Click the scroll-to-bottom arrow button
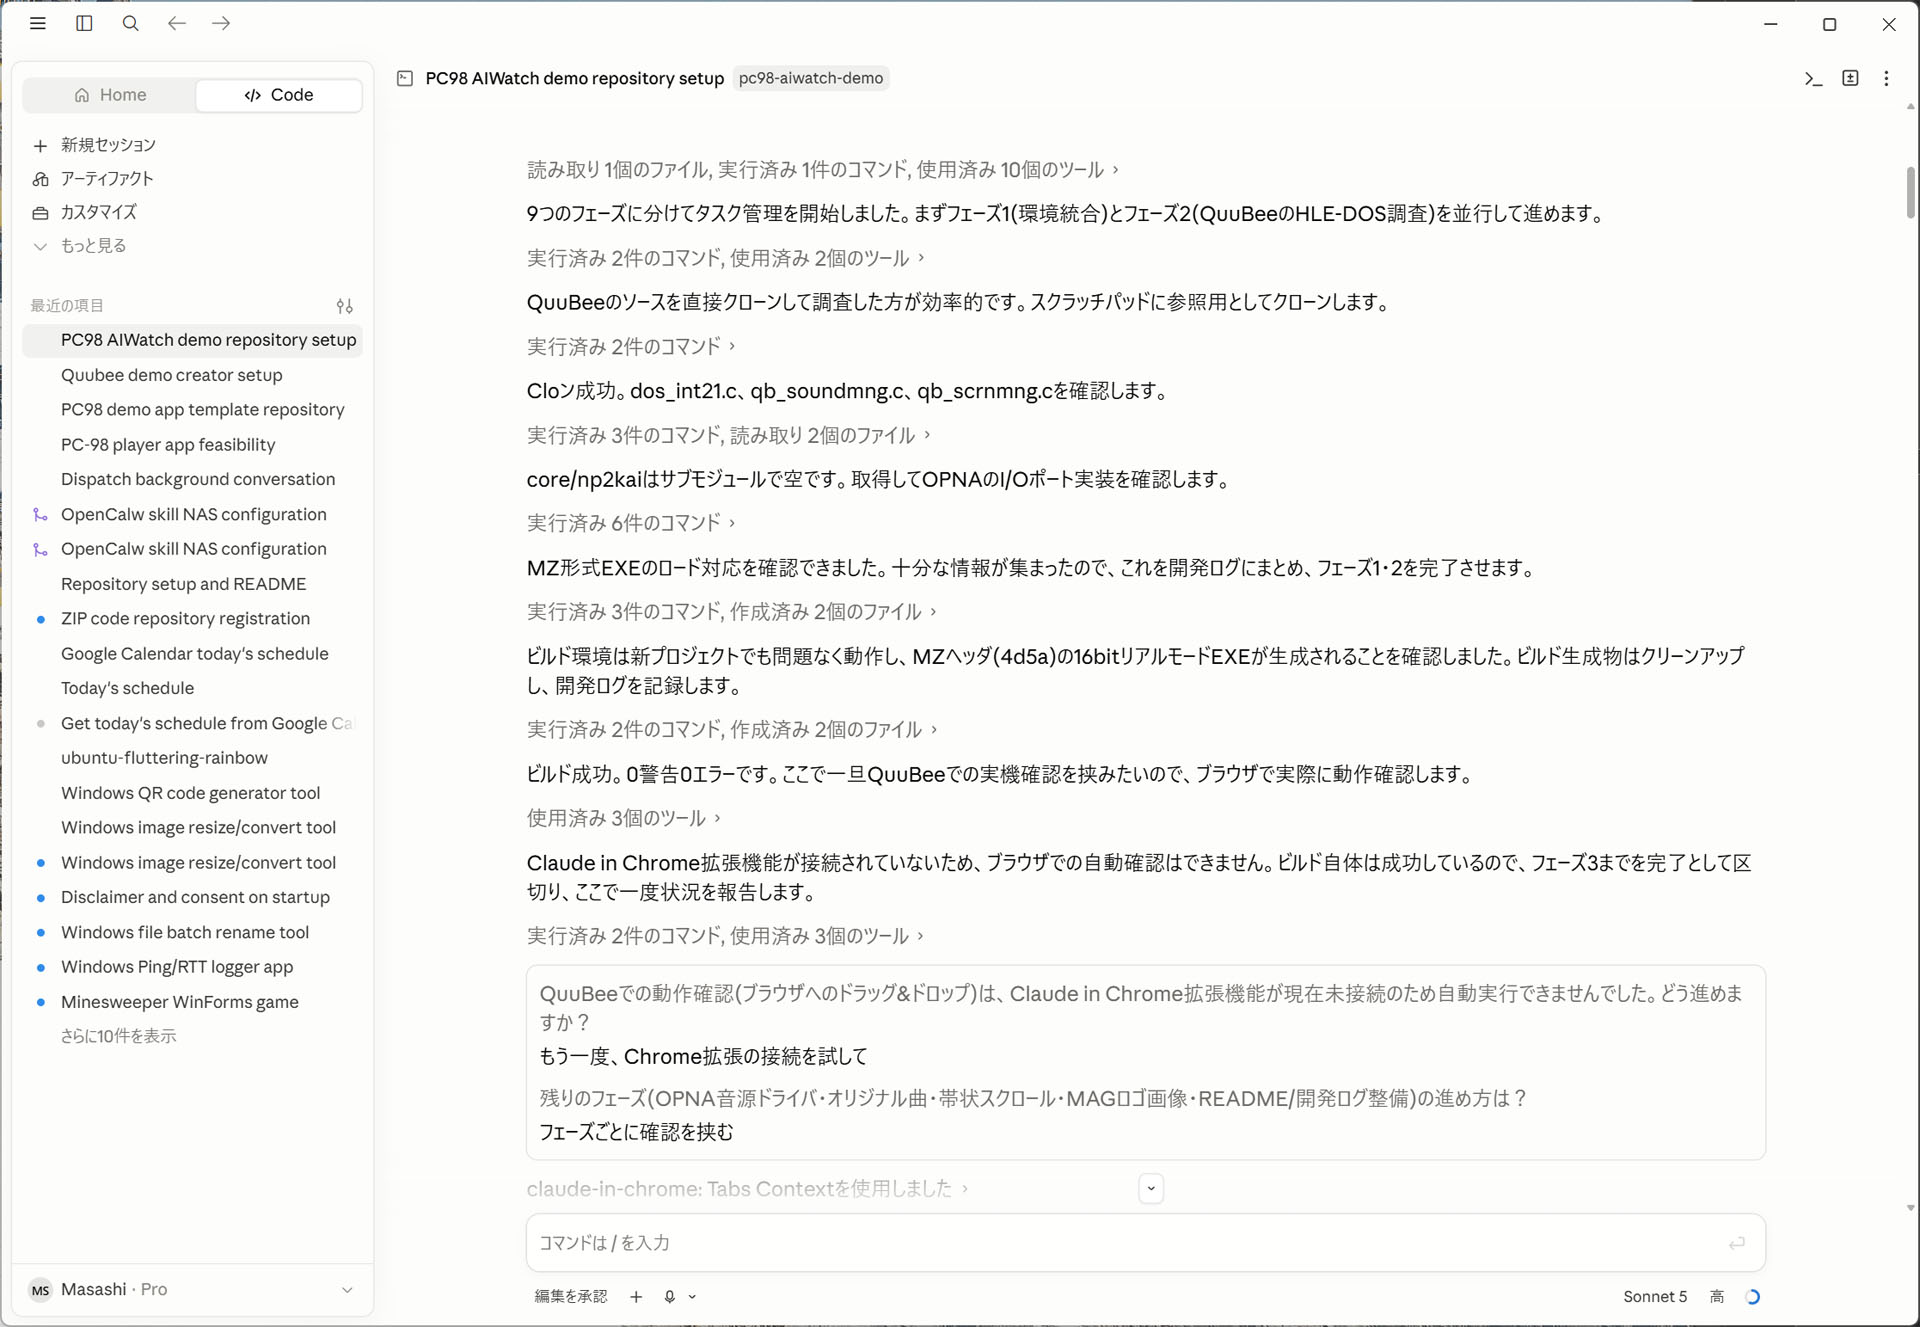 point(1151,1188)
